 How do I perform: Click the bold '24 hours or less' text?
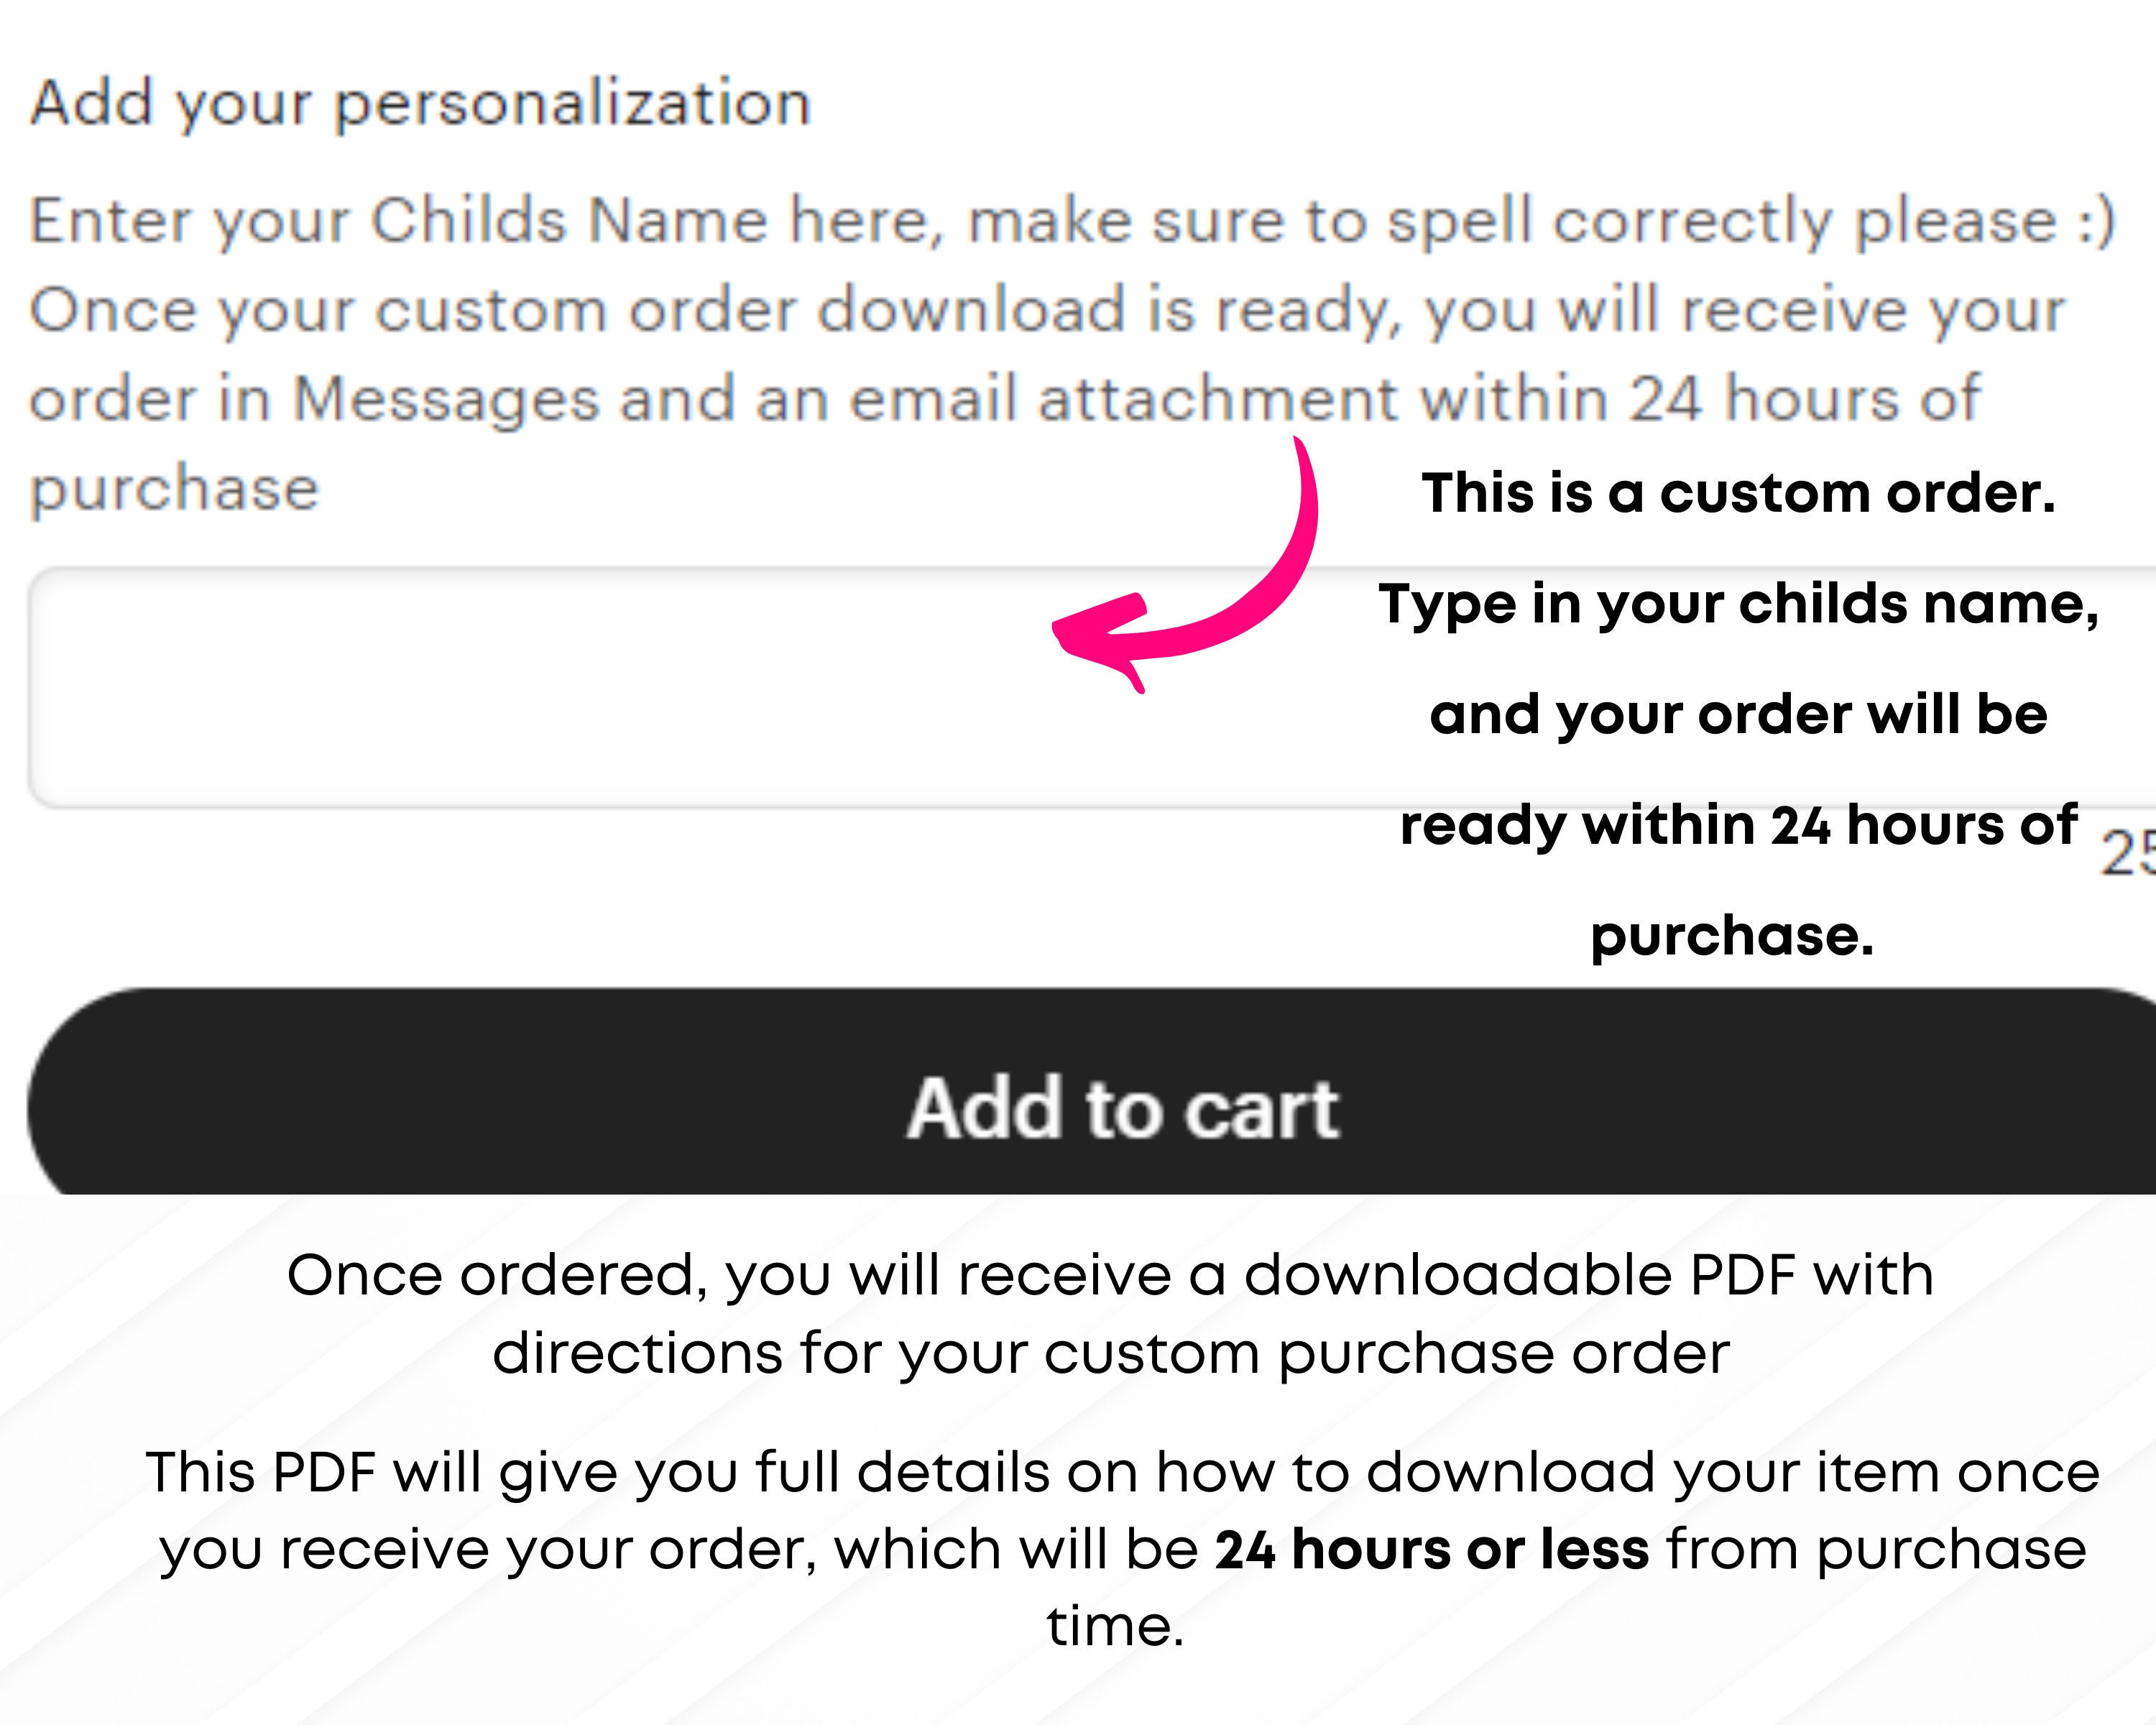click(1432, 1549)
